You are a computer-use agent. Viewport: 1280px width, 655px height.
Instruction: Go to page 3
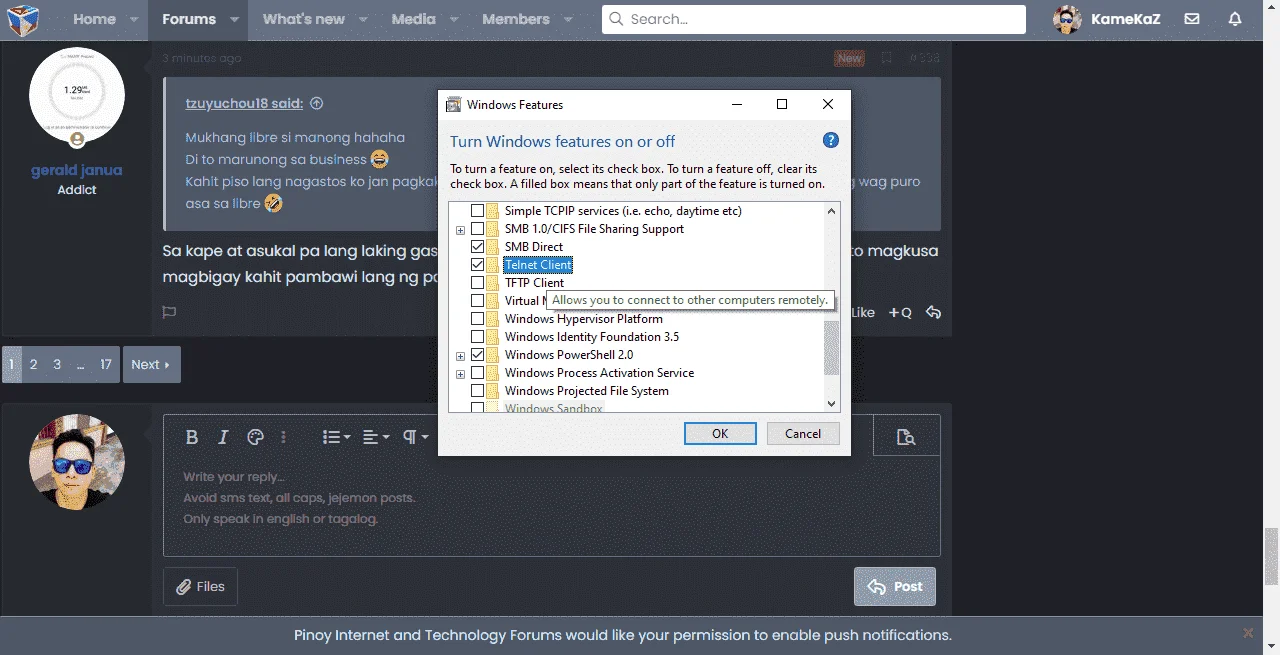pos(57,364)
